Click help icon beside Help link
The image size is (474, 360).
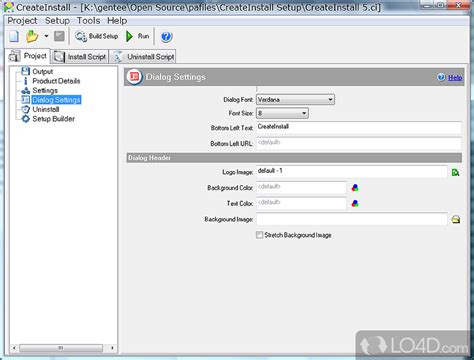pyautogui.click(x=441, y=77)
